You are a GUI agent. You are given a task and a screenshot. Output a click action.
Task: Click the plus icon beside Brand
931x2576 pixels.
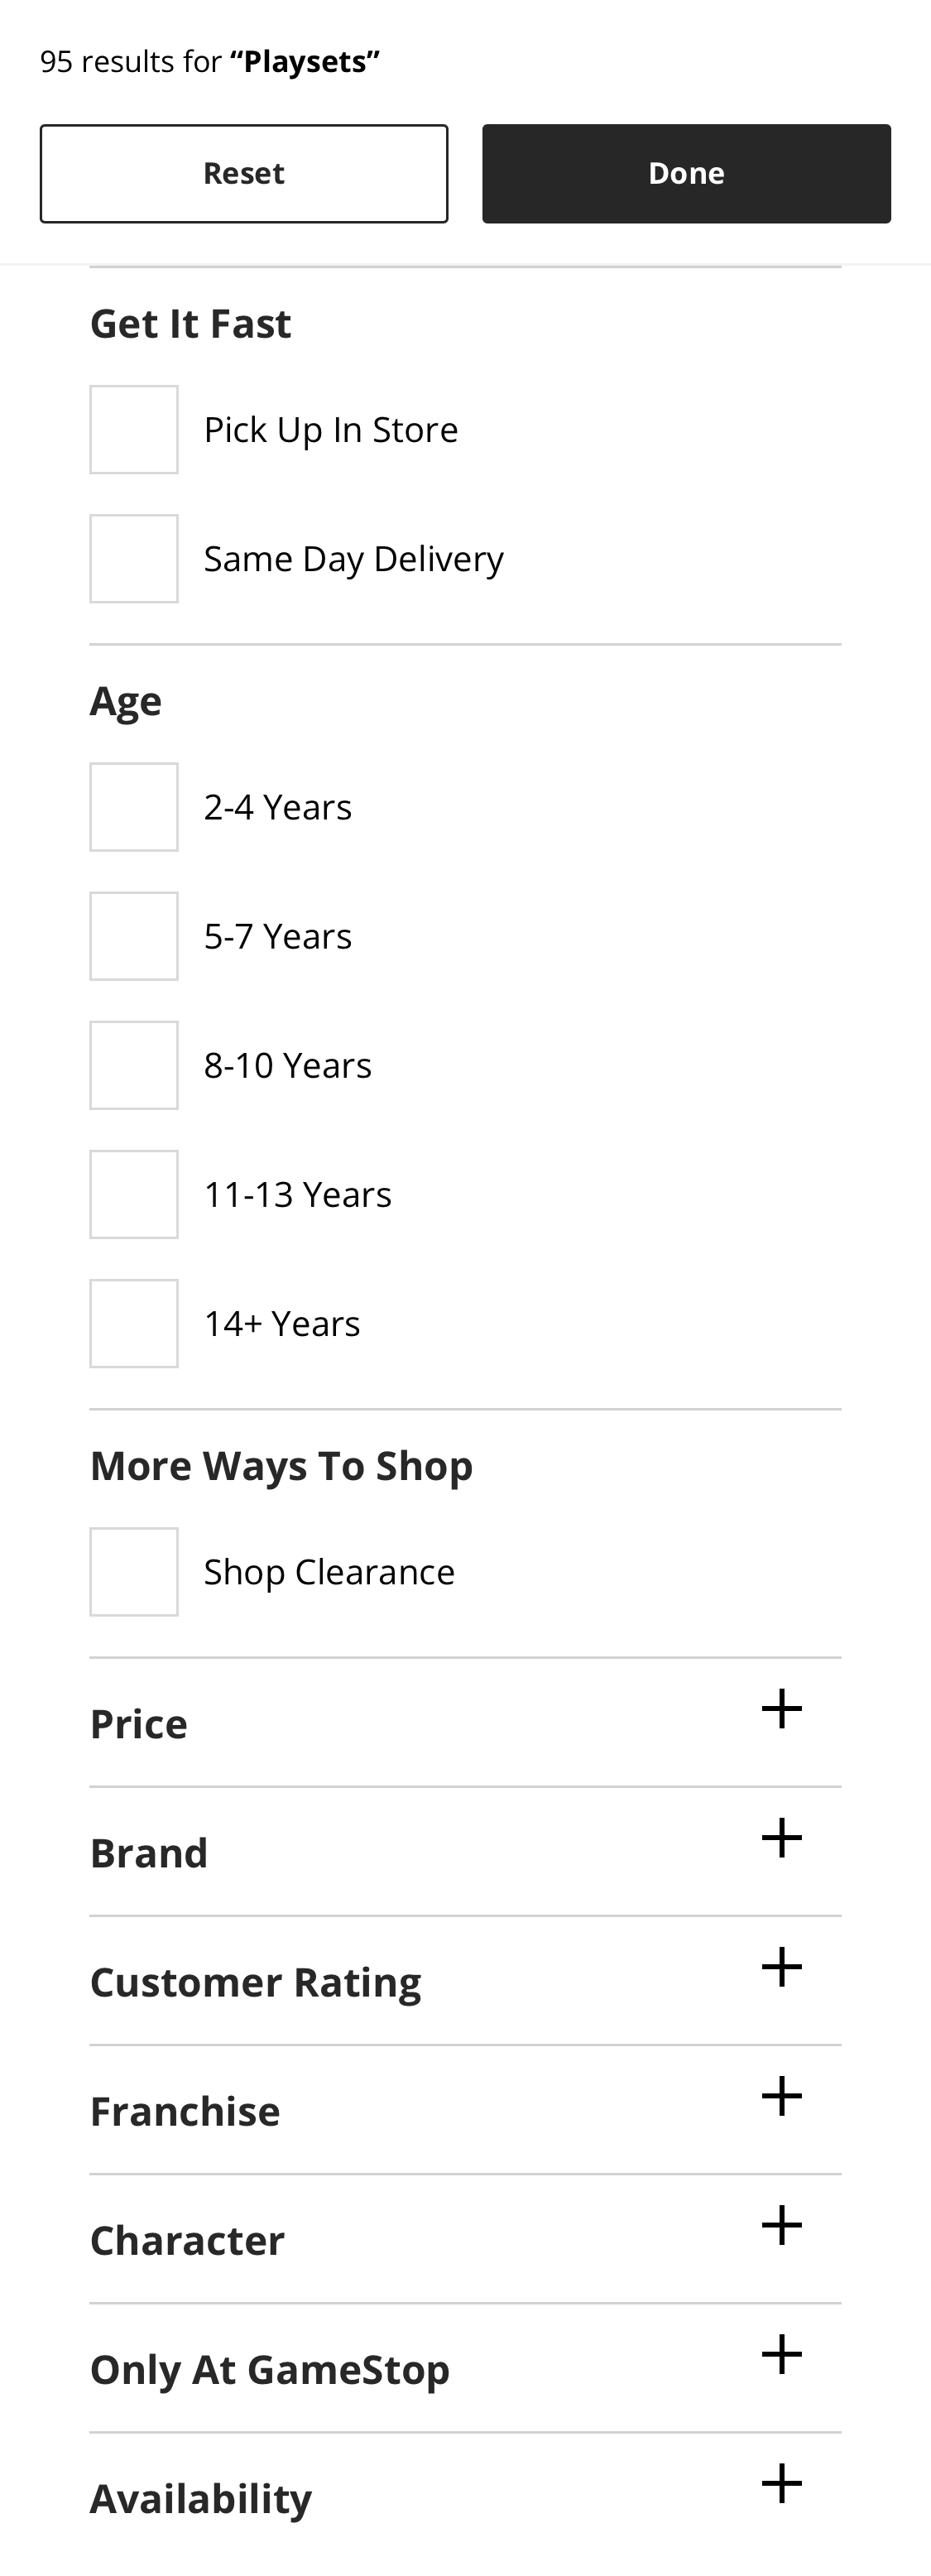pyautogui.click(x=781, y=1838)
